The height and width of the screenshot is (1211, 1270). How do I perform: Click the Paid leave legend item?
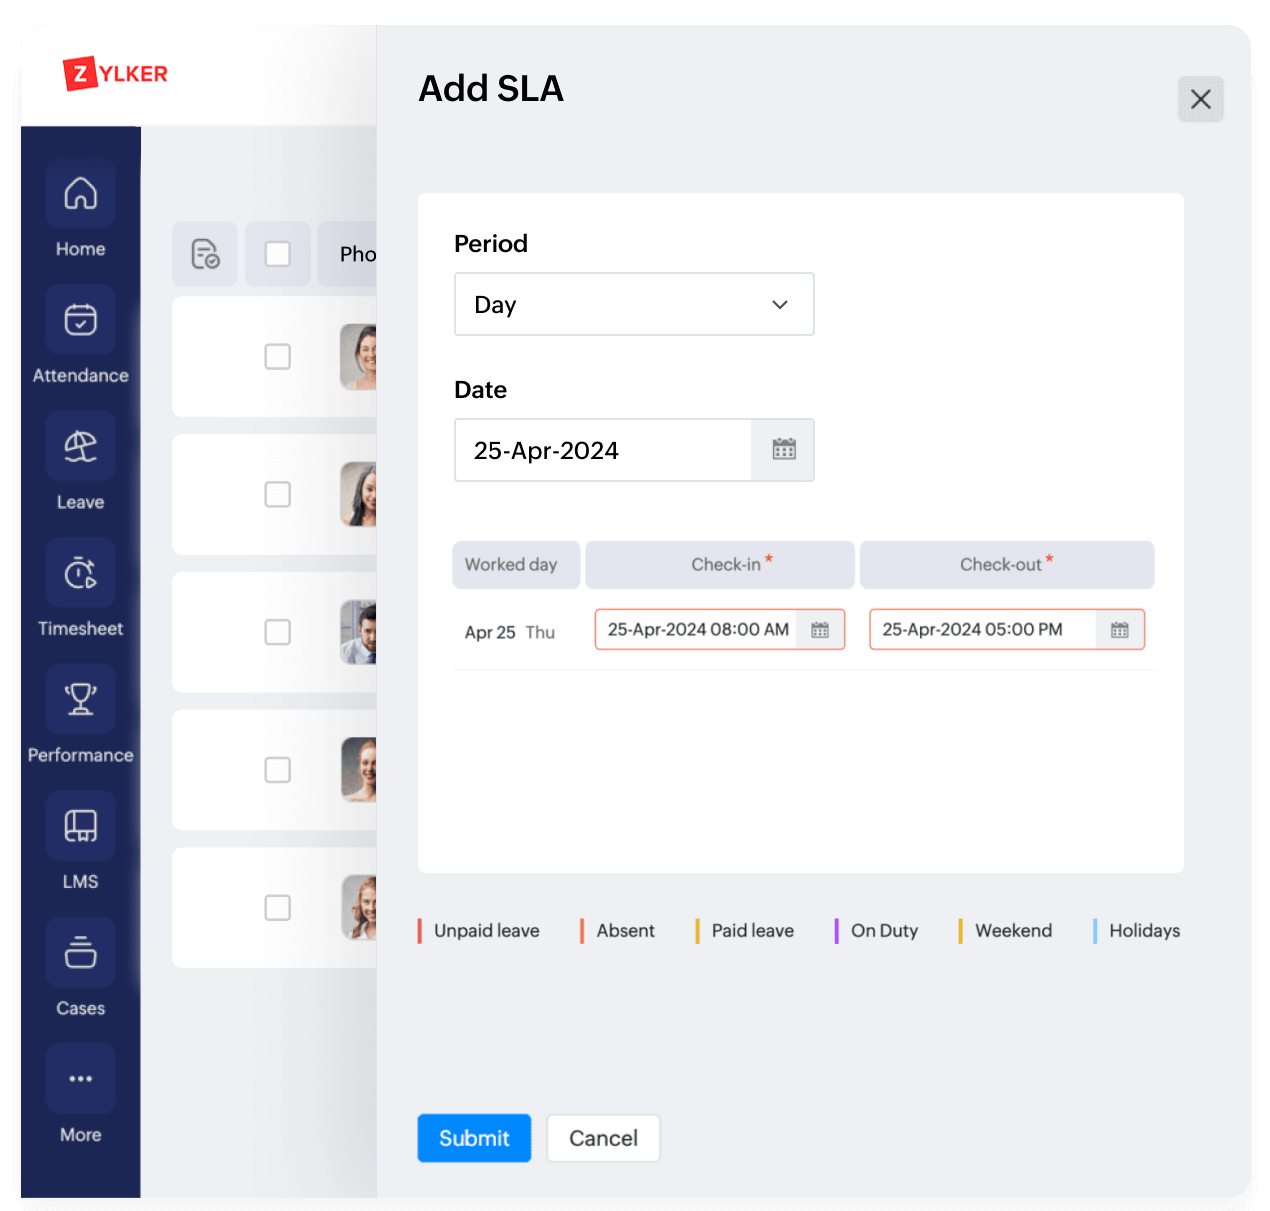pyautogui.click(x=745, y=931)
